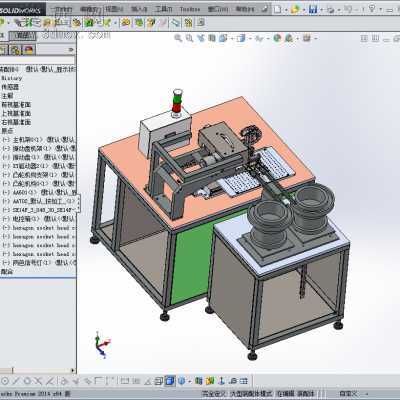Image resolution: width=400 pixels, height=400 pixels.
Task: Click the green component icon in second toolbar
Action: [x=89, y=23]
